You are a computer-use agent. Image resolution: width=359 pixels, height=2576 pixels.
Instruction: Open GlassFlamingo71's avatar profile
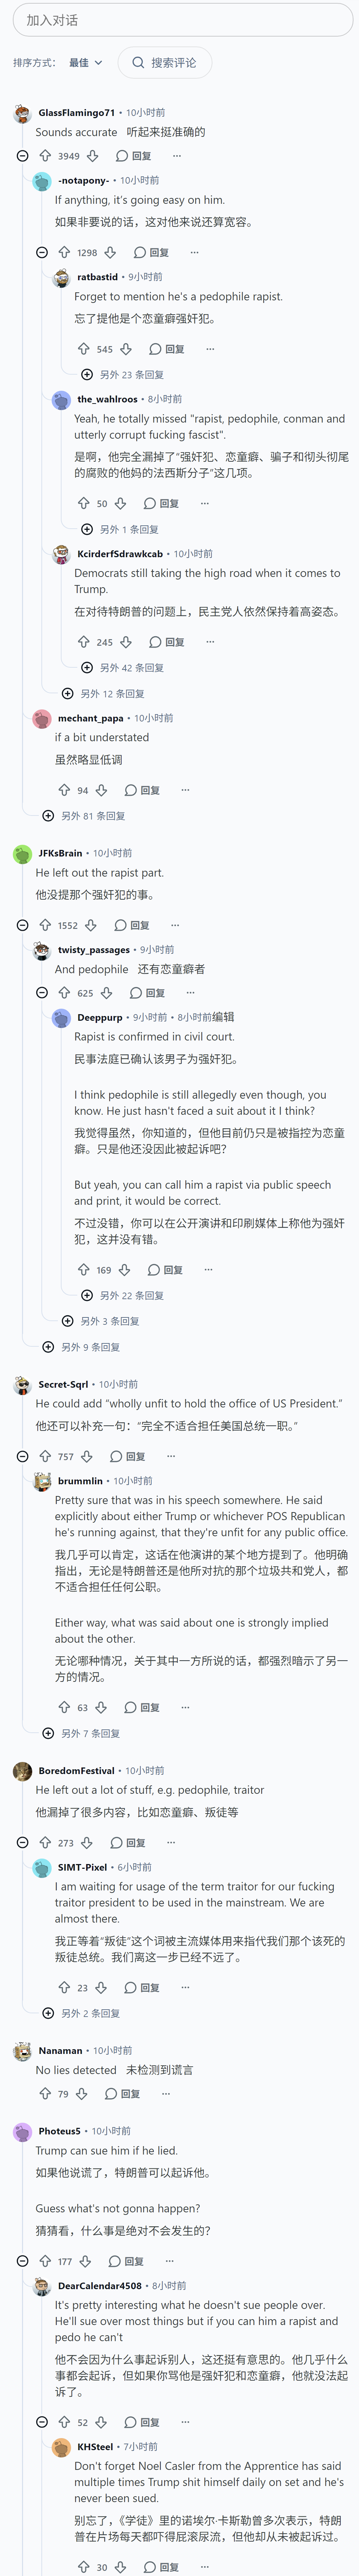22,113
